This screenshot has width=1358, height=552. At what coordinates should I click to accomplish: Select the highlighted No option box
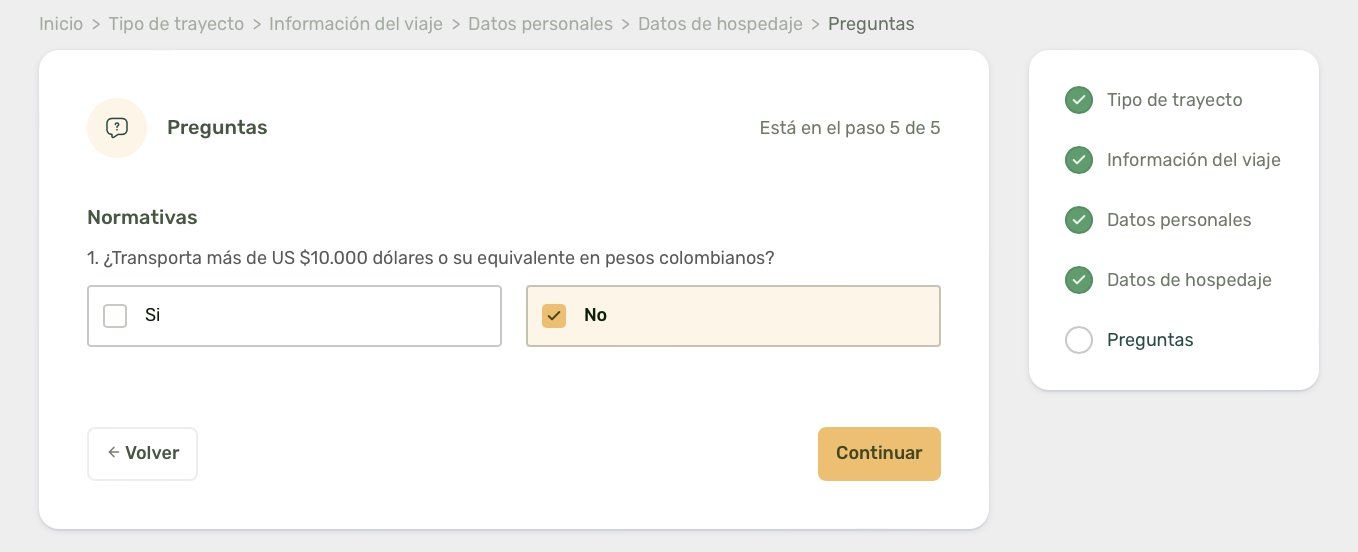[x=733, y=316]
